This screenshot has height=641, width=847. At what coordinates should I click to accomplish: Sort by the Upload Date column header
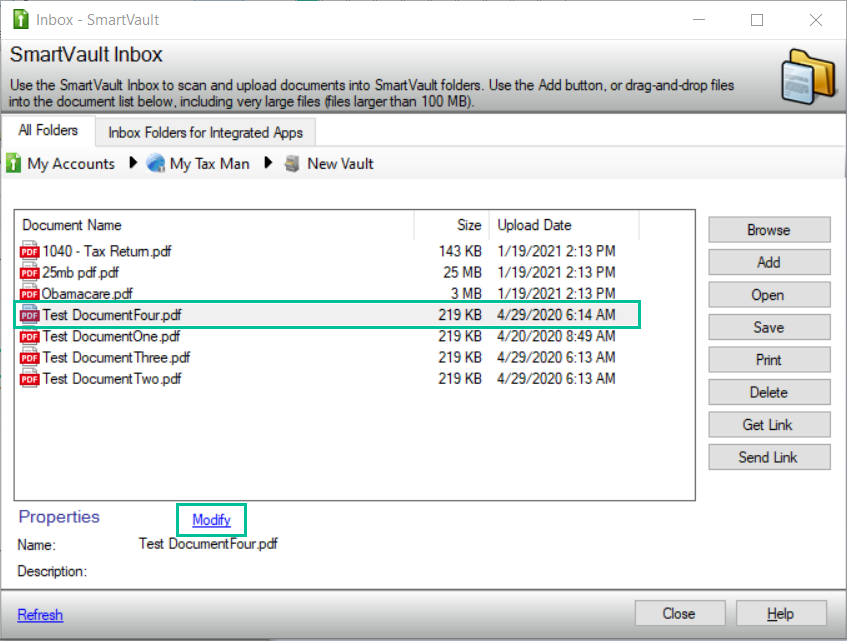564,225
